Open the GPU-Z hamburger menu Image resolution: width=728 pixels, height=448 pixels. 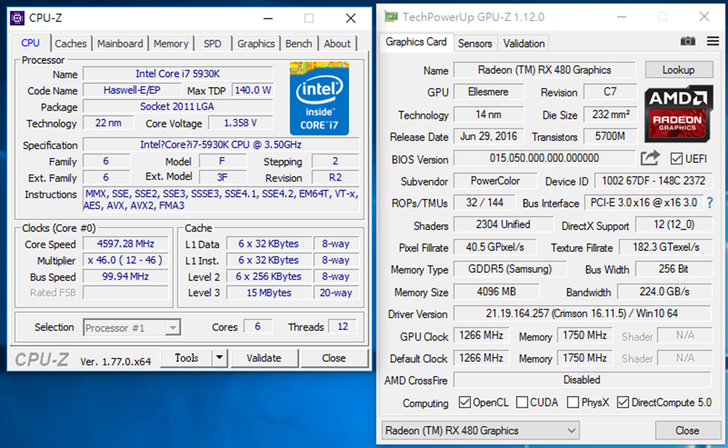[713, 41]
